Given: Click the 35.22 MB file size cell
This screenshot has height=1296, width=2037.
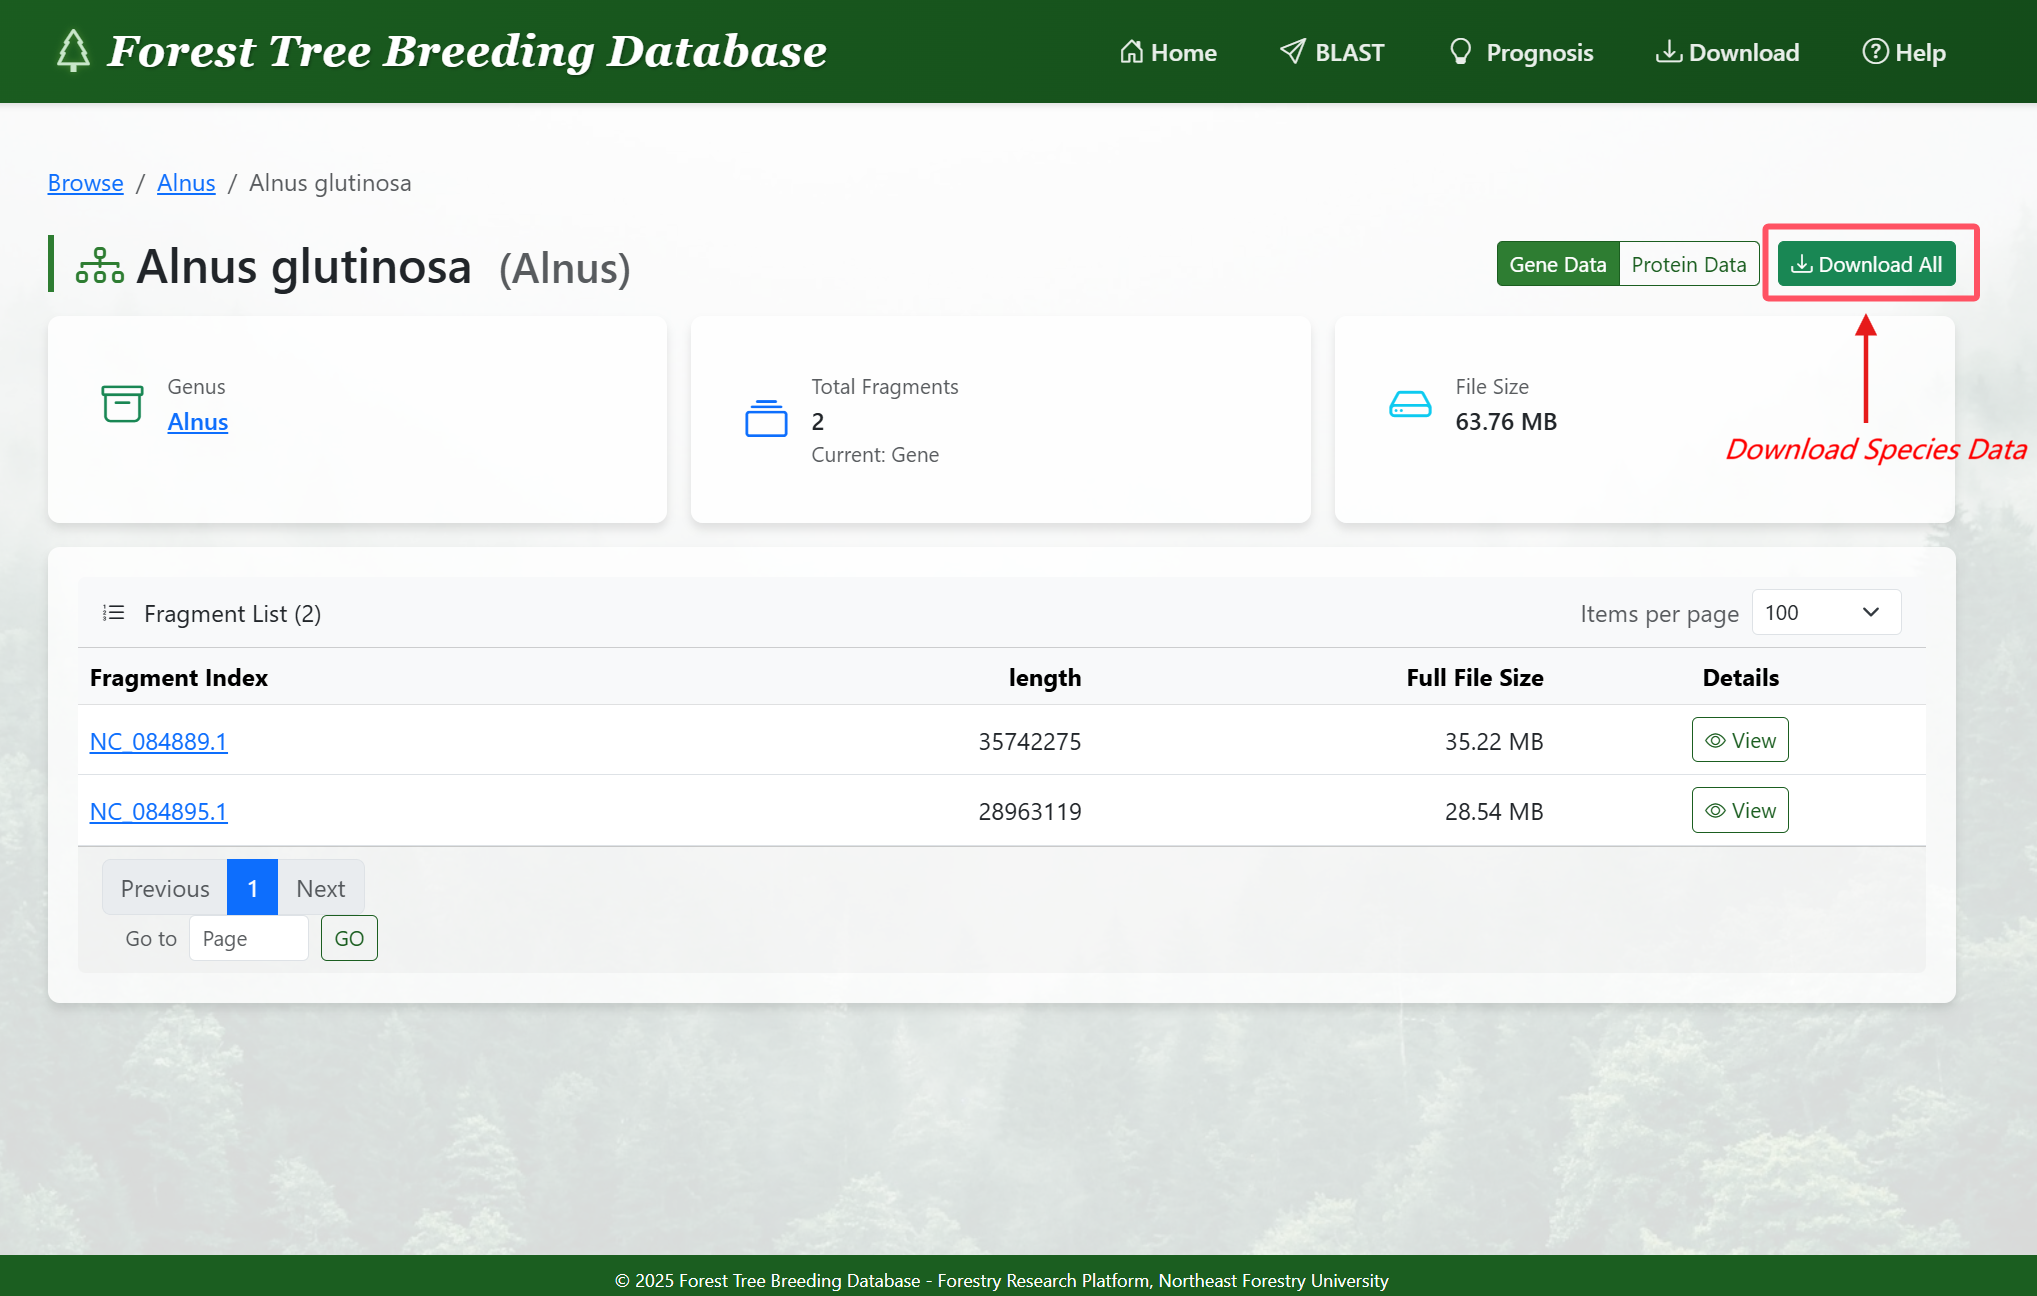Looking at the screenshot, I should [1494, 741].
